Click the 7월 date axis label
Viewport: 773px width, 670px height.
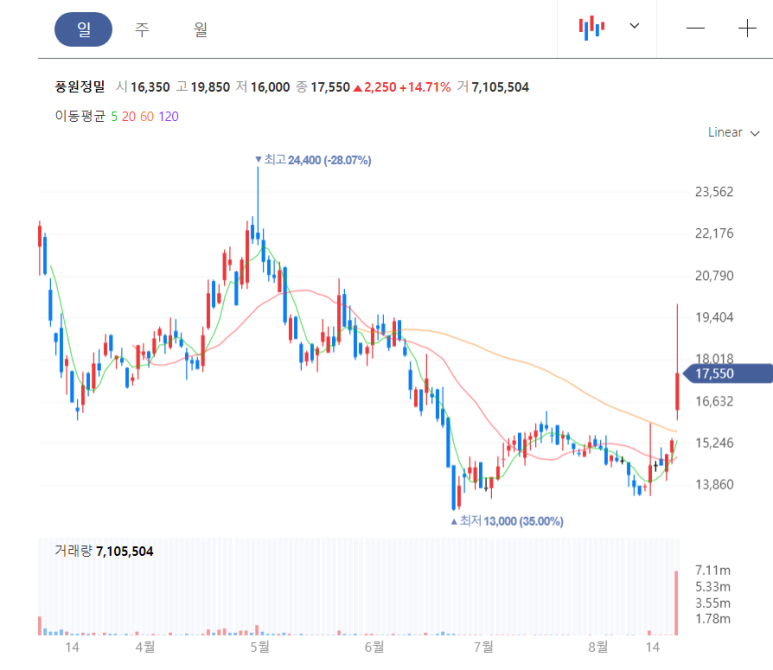click(x=483, y=647)
